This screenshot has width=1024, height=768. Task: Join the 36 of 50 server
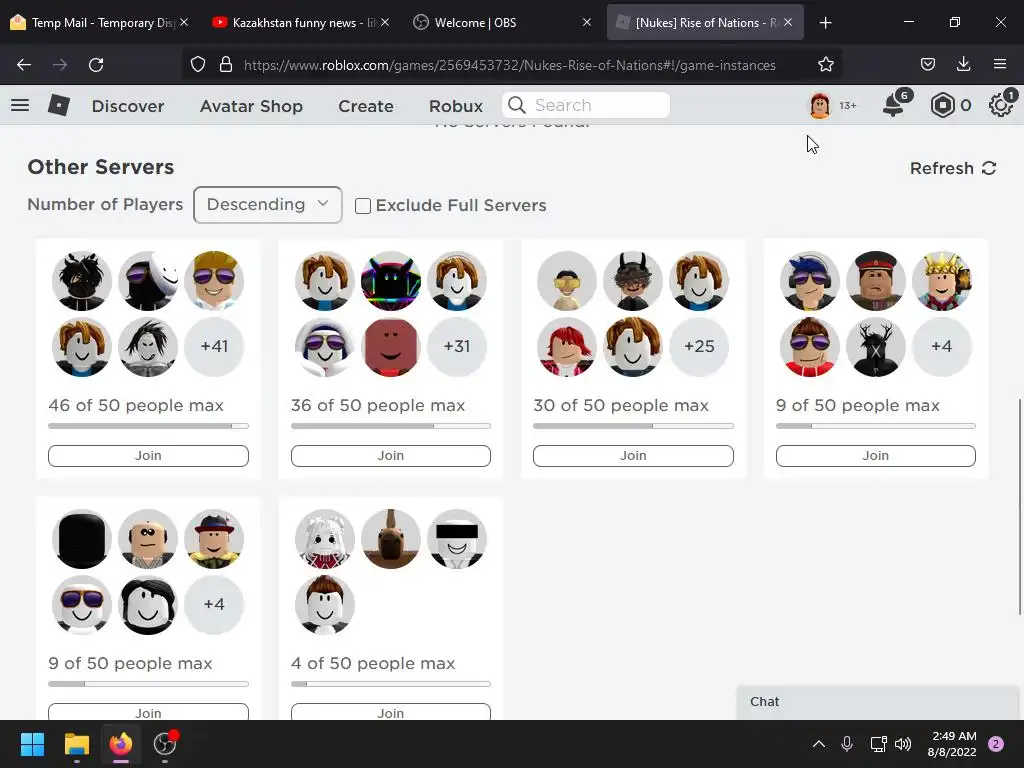pyautogui.click(x=391, y=456)
